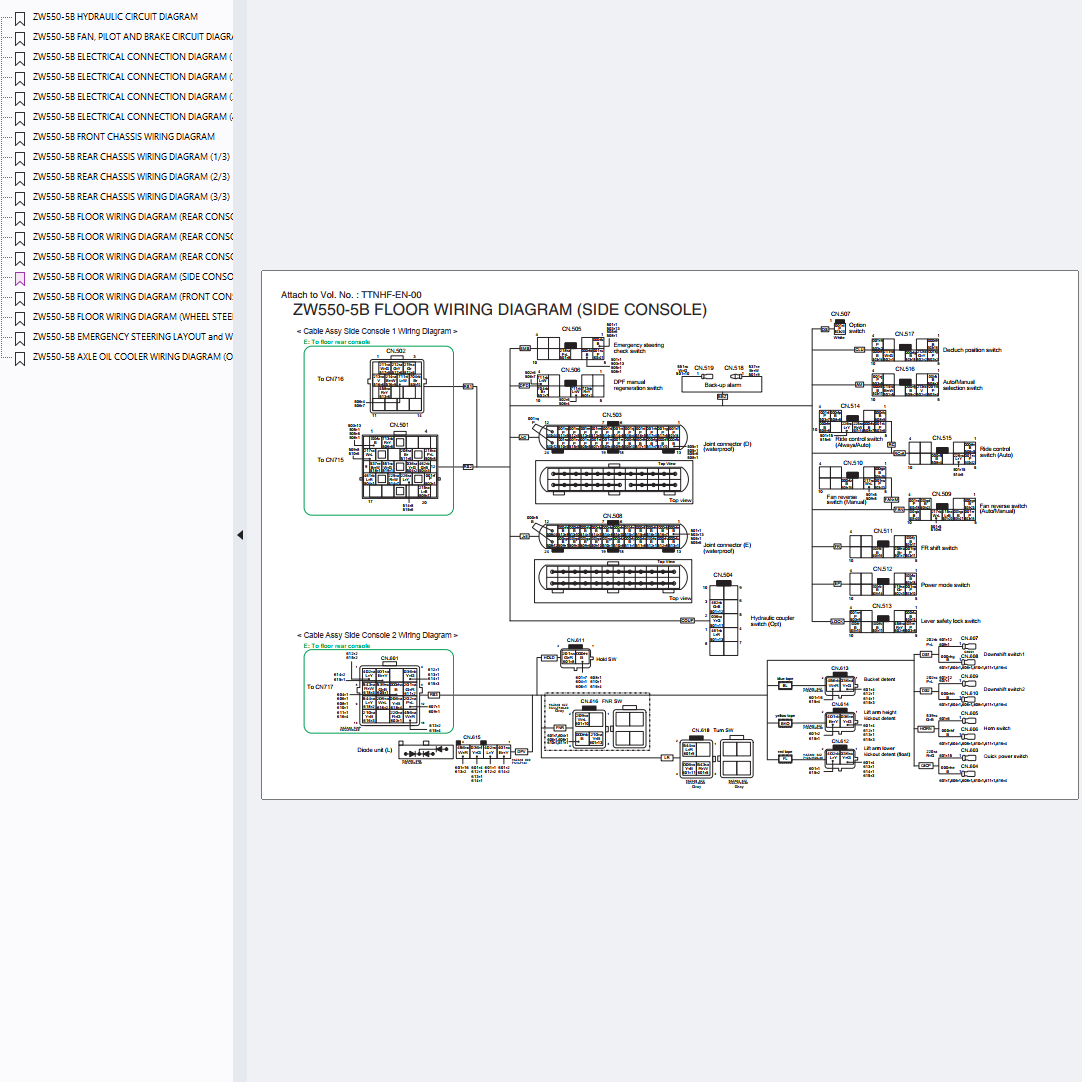Click 'Diode unit (L)' label
Image resolution: width=1082 pixels, height=1082 pixels.
374,750
